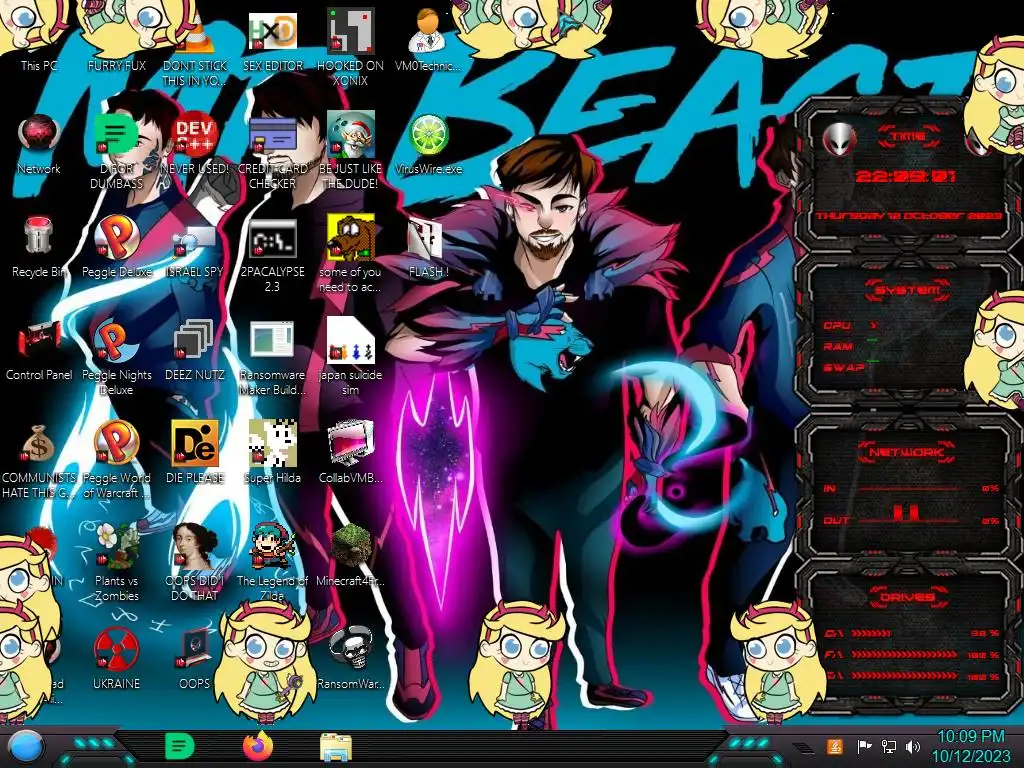This screenshot has width=1024, height=768.
Task: Open the RansomWar... skull icon
Action: pos(350,658)
